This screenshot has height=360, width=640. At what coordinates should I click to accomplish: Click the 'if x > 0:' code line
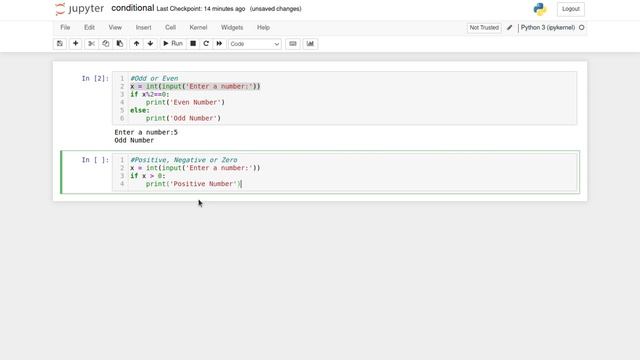point(148,176)
